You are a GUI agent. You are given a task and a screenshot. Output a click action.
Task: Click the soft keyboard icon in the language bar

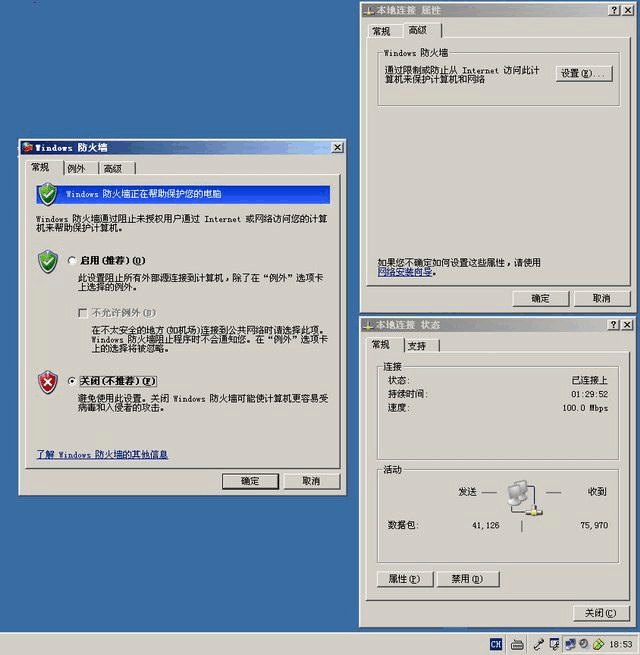[517, 644]
